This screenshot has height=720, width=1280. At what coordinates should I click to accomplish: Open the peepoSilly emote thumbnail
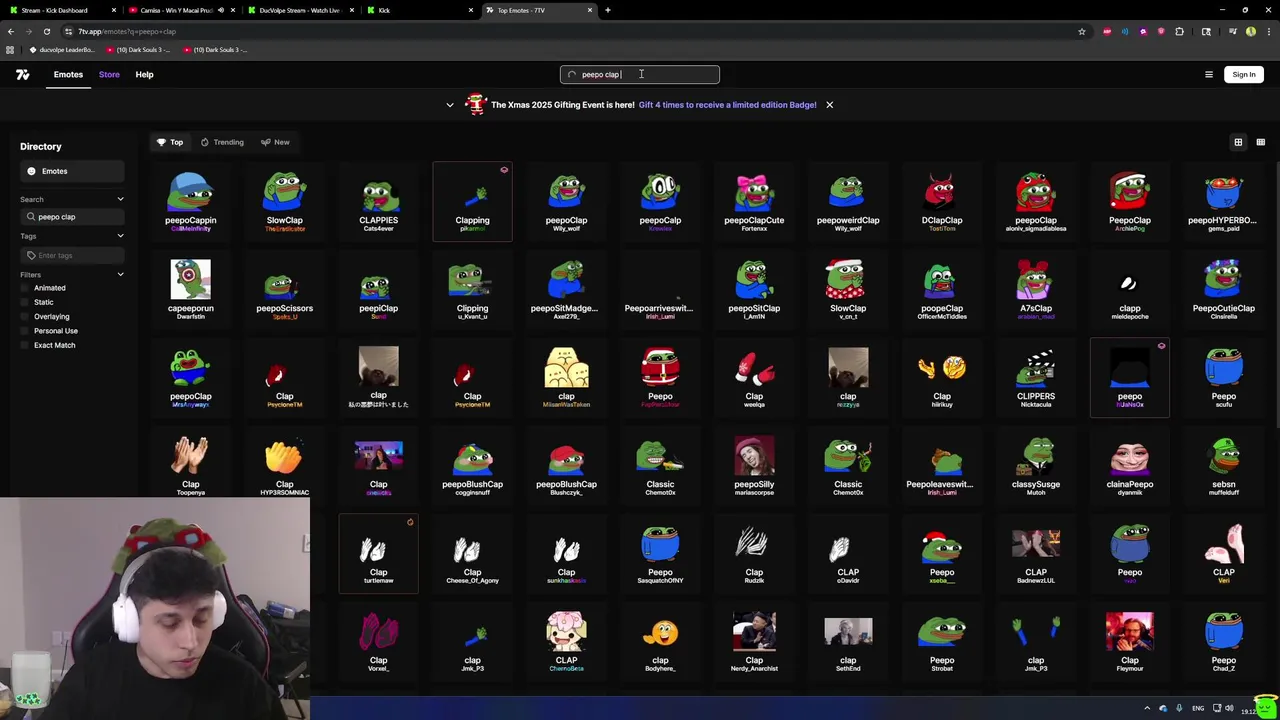[754, 456]
